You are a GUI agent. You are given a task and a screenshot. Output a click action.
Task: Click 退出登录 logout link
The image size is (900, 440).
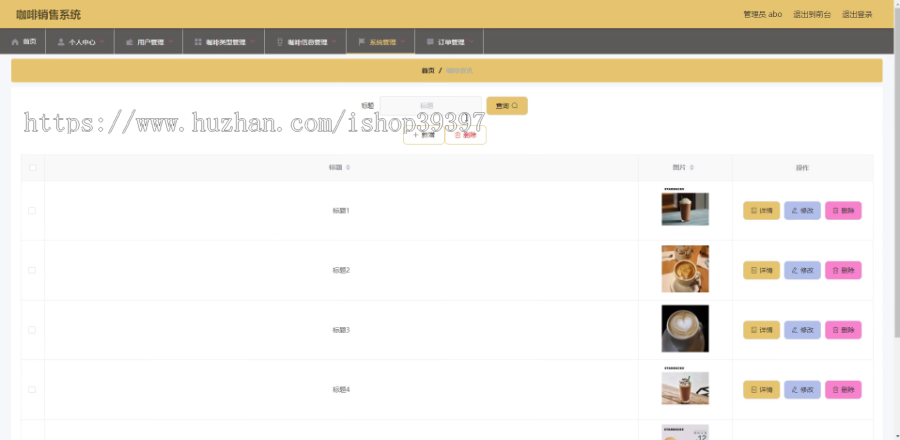pyautogui.click(x=857, y=14)
